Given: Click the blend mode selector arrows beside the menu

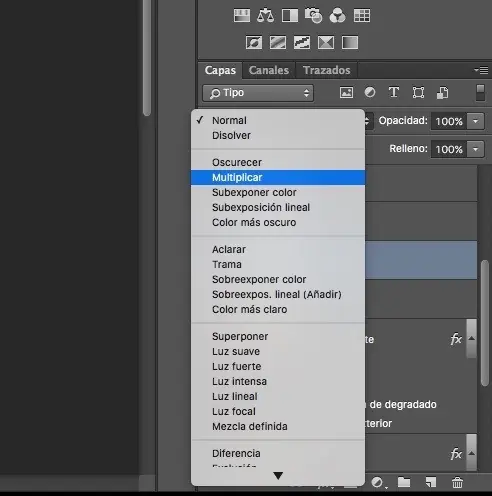Looking at the screenshot, I should click(x=367, y=121).
